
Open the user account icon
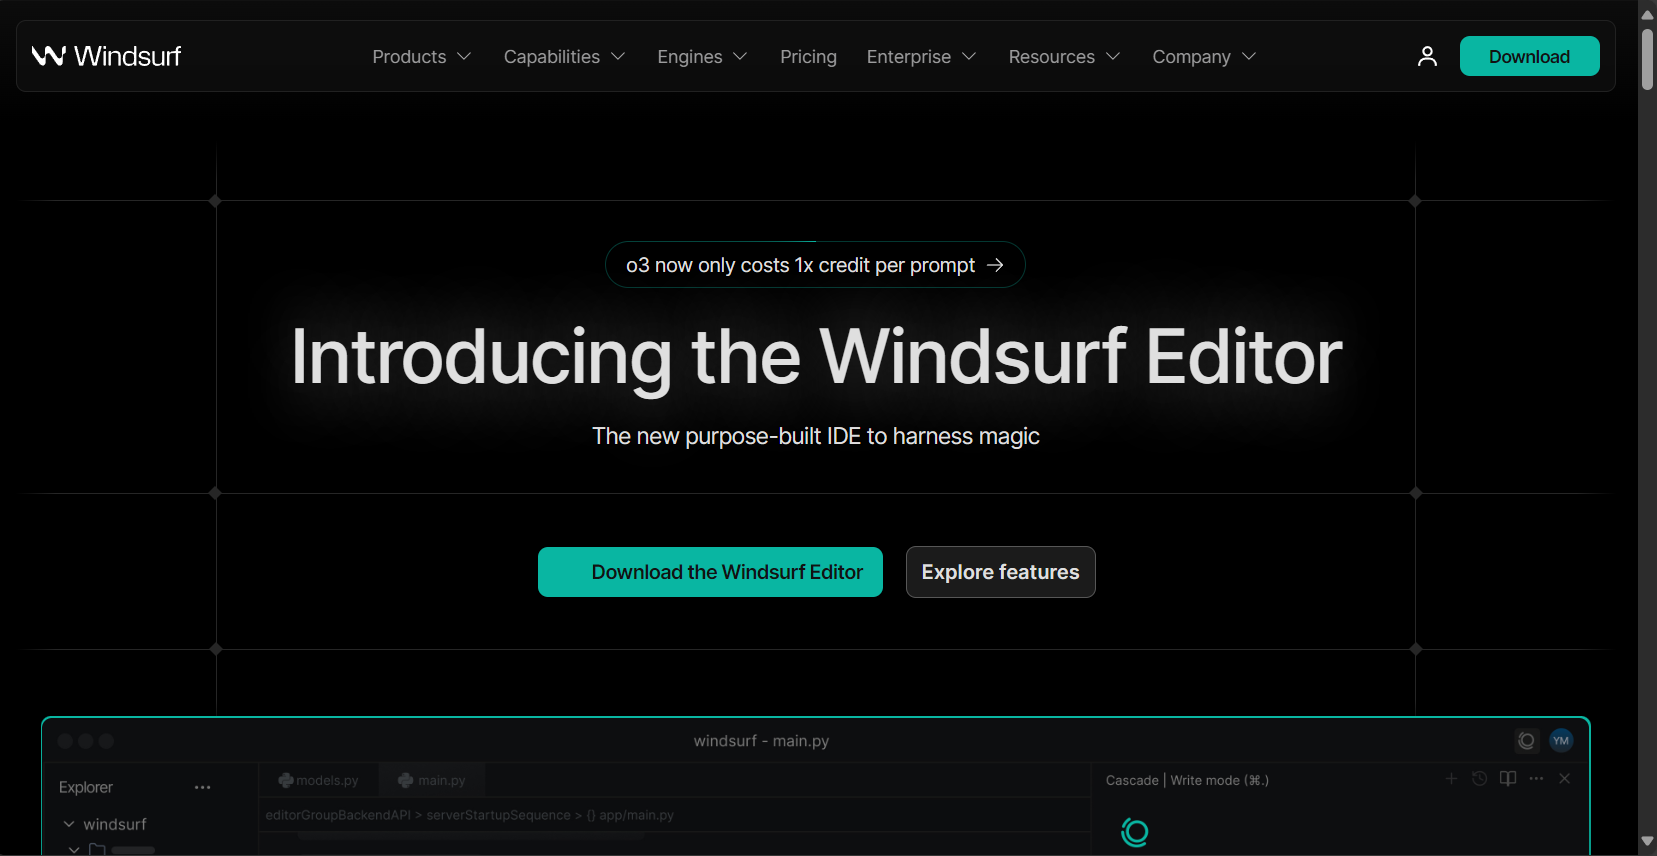[1427, 56]
